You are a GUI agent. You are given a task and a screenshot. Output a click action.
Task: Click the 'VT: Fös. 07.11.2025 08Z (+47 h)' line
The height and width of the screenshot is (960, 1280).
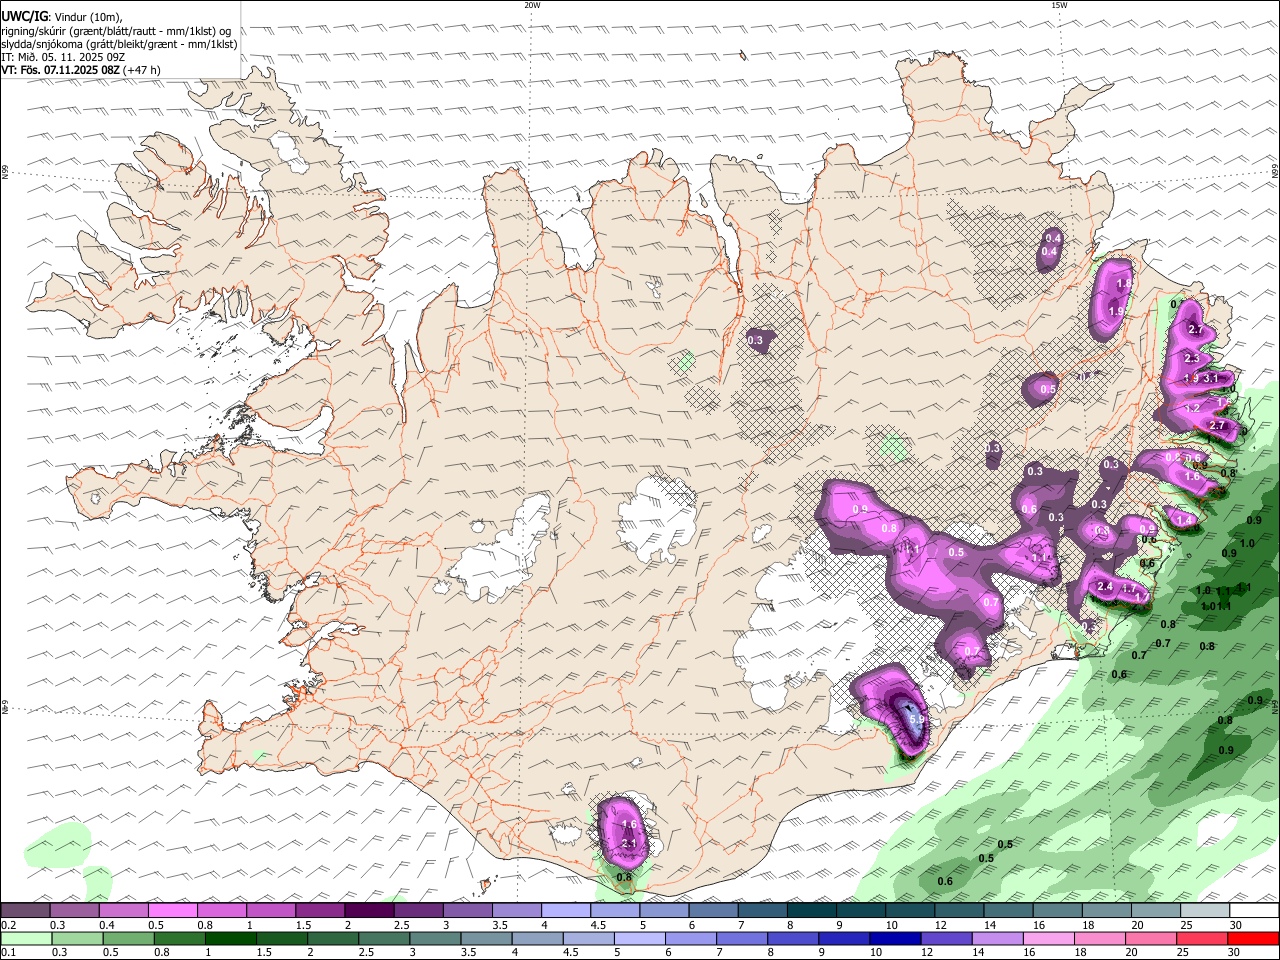click(x=81, y=70)
